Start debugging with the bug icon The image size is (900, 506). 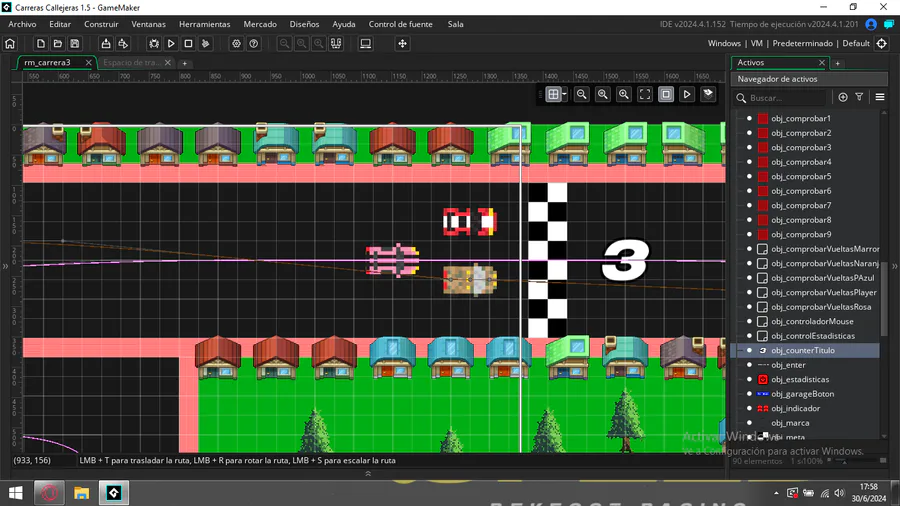(x=154, y=44)
